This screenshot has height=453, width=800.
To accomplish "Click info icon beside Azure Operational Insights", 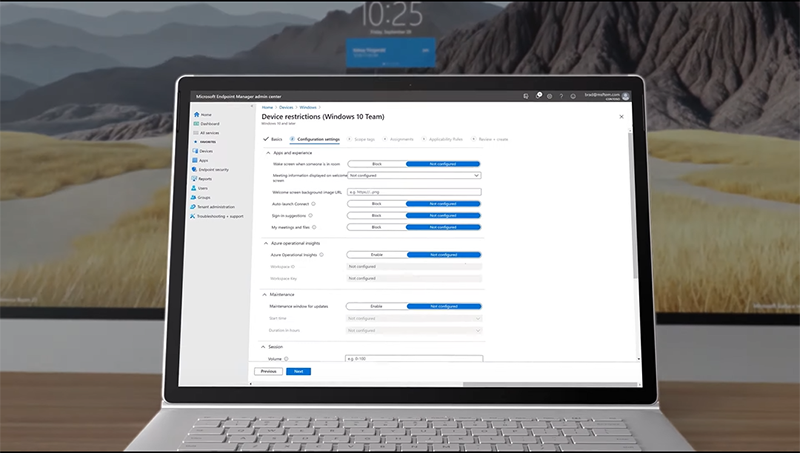I will (321, 255).
